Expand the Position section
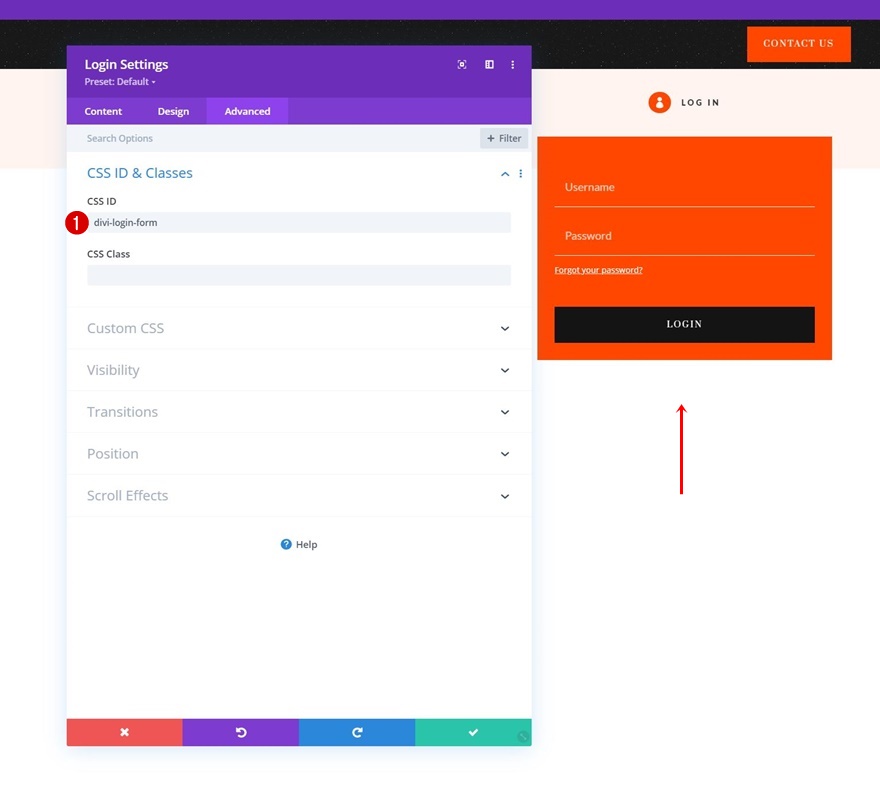Image resolution: width=880 pixels, height=797 pixels. point(299,454)
